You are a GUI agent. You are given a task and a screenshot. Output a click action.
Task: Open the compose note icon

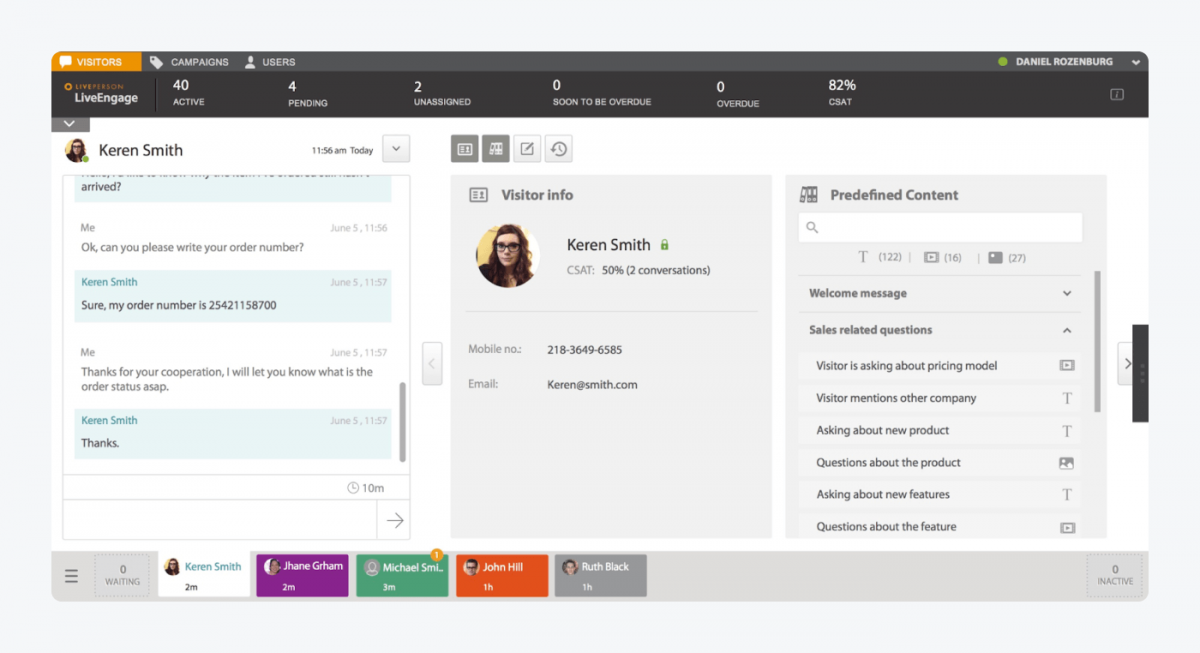(527, 148)
